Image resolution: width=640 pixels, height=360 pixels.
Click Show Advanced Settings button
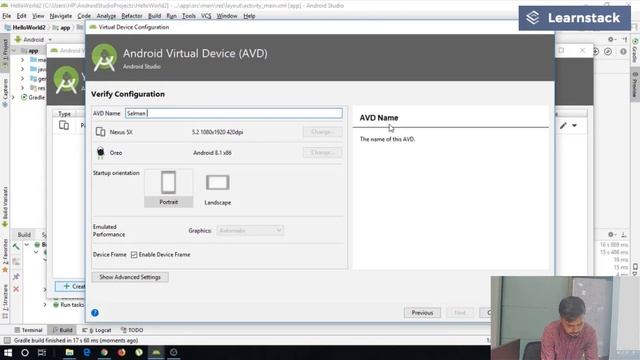130,277
